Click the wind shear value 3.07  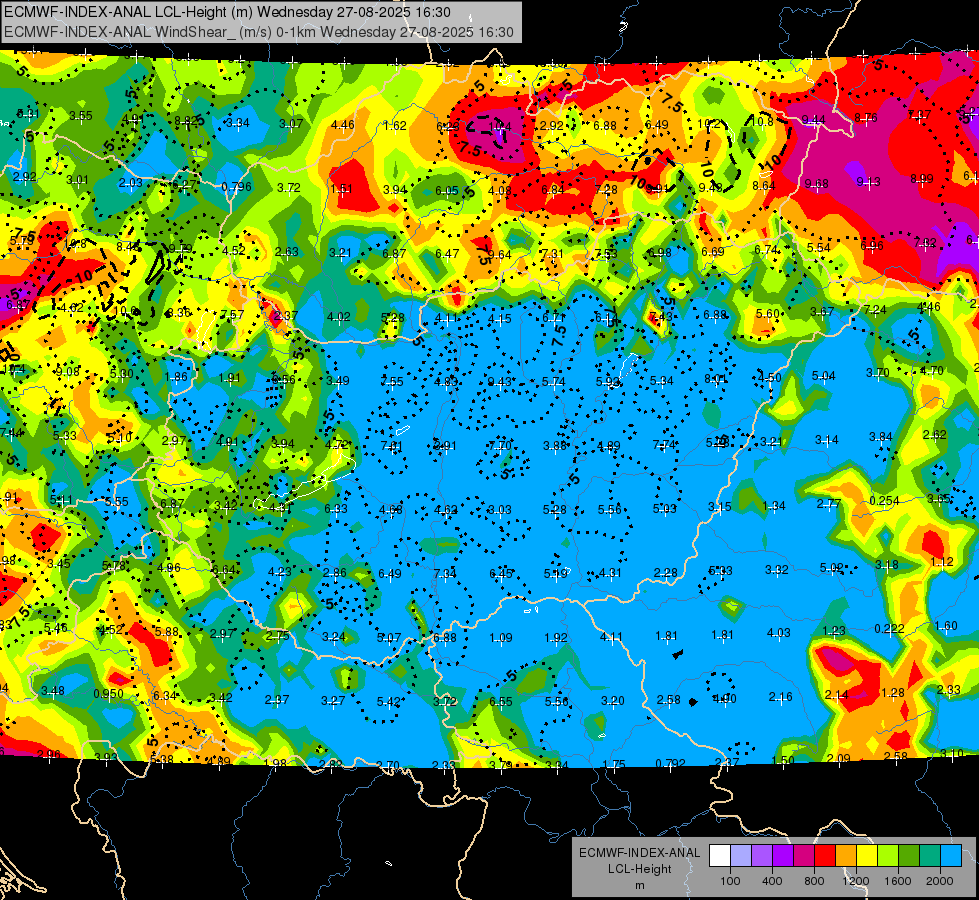291,124
